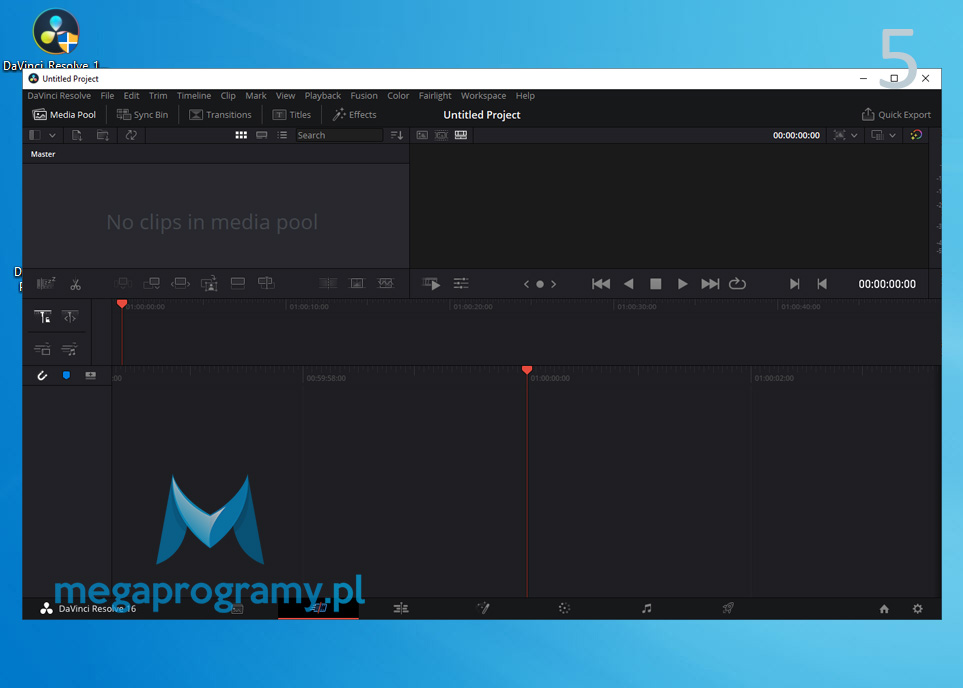Open the Titles panel button
Screen dimensions: 963x688
coord(291,115)
